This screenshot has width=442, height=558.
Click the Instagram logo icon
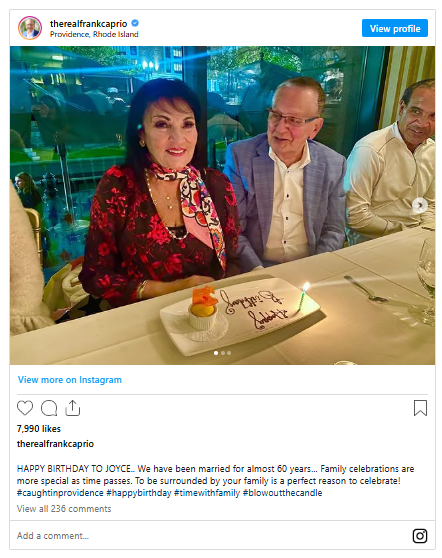coord(420,536)
